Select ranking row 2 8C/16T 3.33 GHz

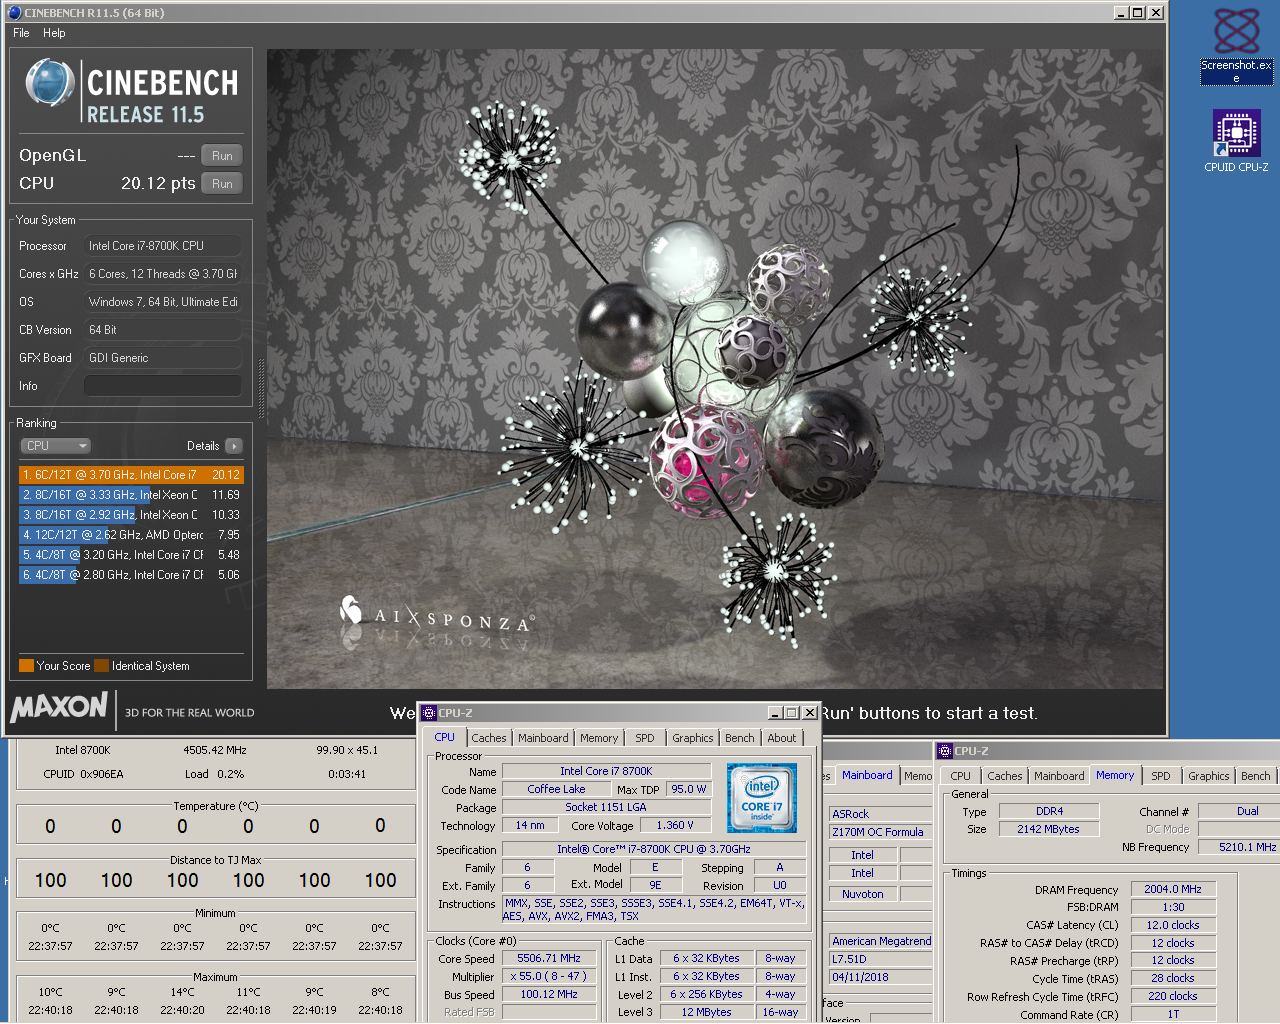tap(131, 495)
